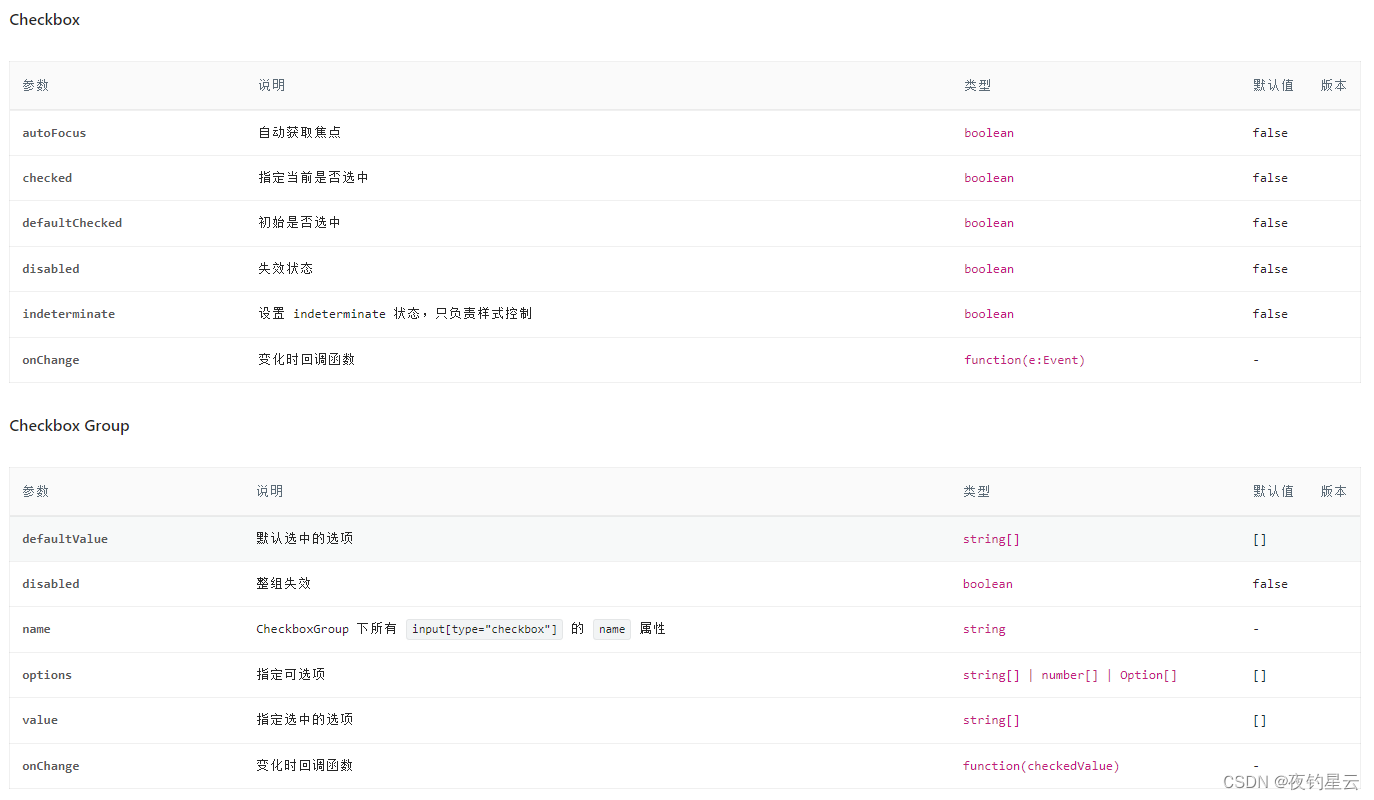Open the function(checkedValue) type link

tap(1040, 765)
